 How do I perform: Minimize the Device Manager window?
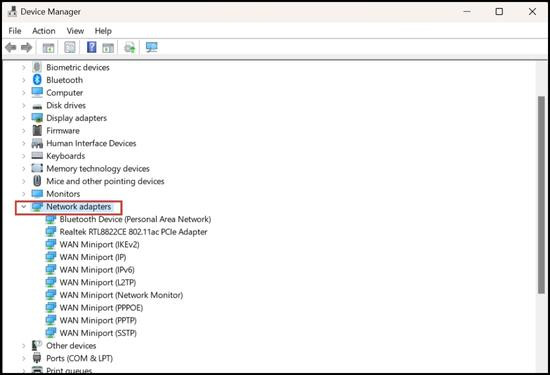467,12
